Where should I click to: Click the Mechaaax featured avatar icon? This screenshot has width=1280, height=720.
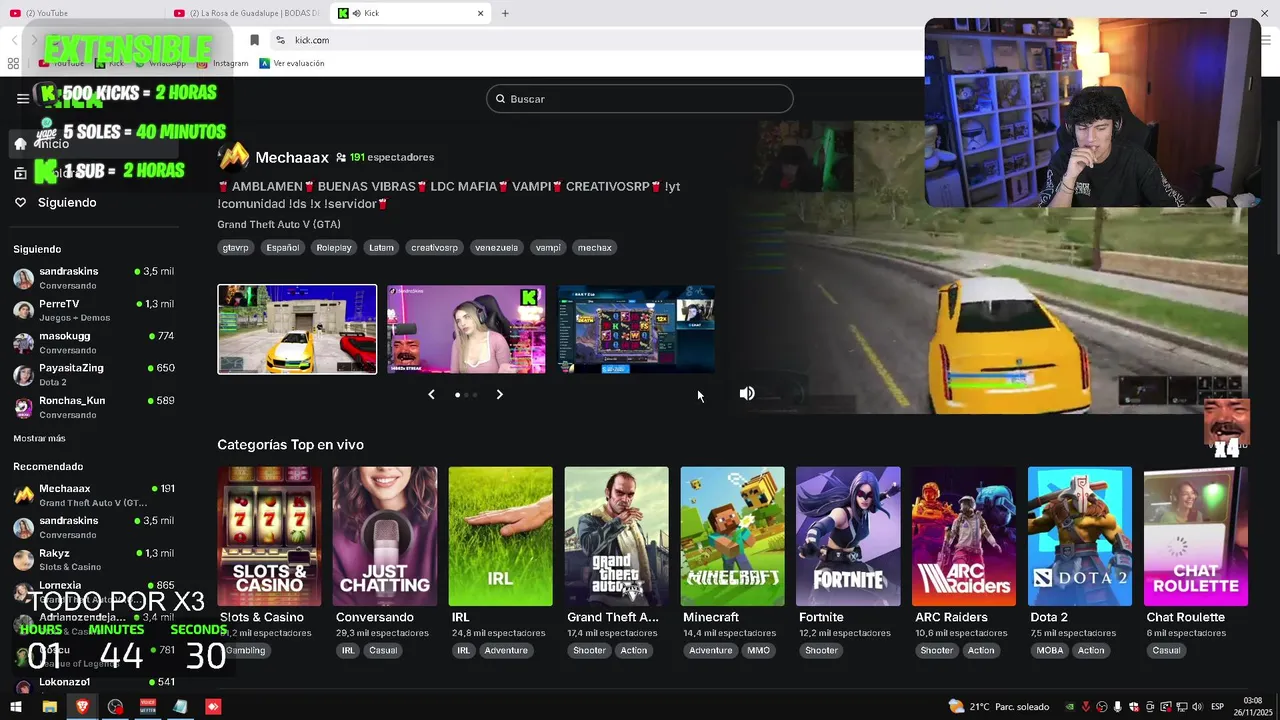233,157
